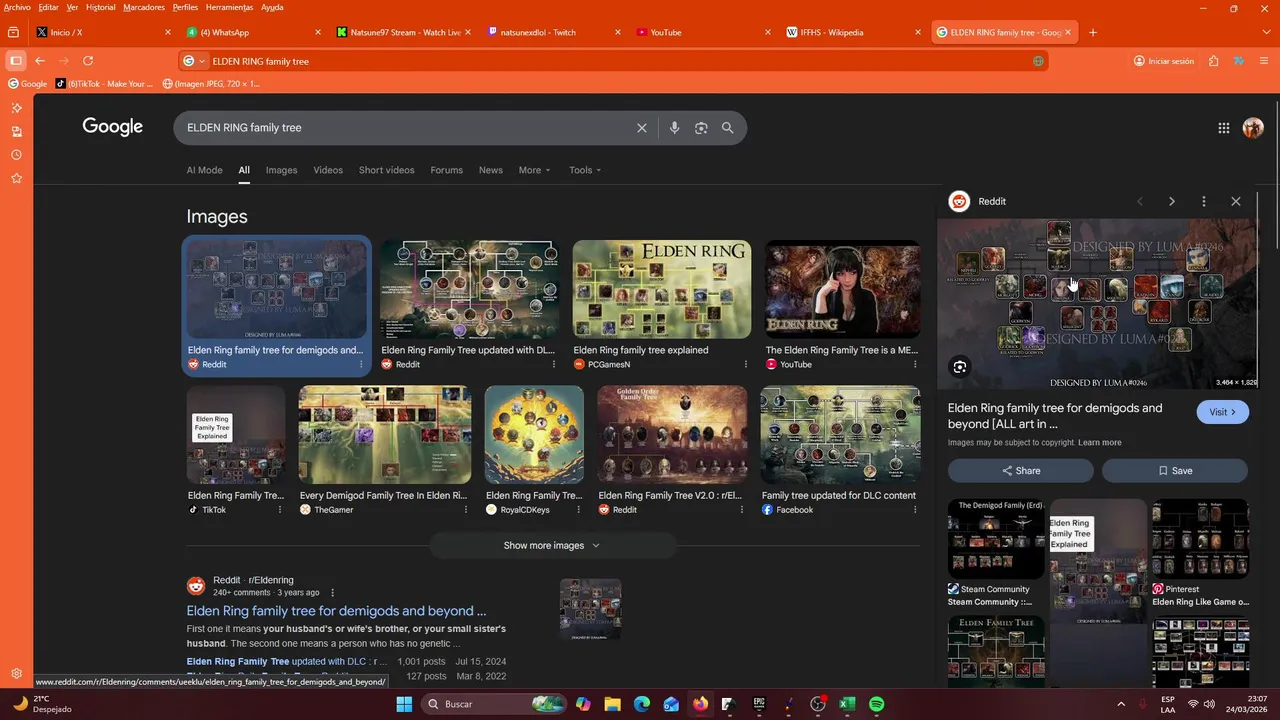Click Iniciar sesión in the toolbar

click(1164, 61)
